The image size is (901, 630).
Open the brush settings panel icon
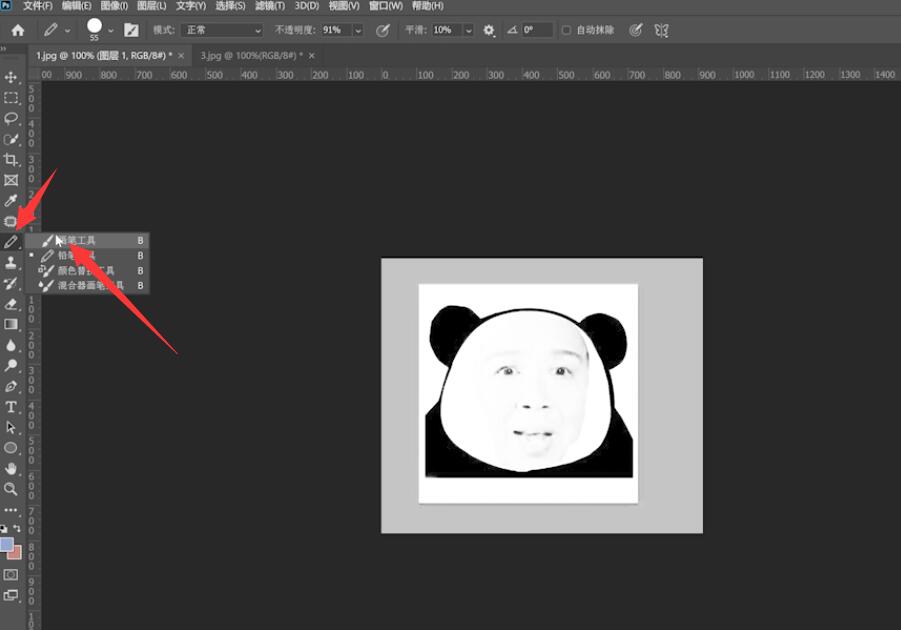pyautogui.click(x=131, y=30)
